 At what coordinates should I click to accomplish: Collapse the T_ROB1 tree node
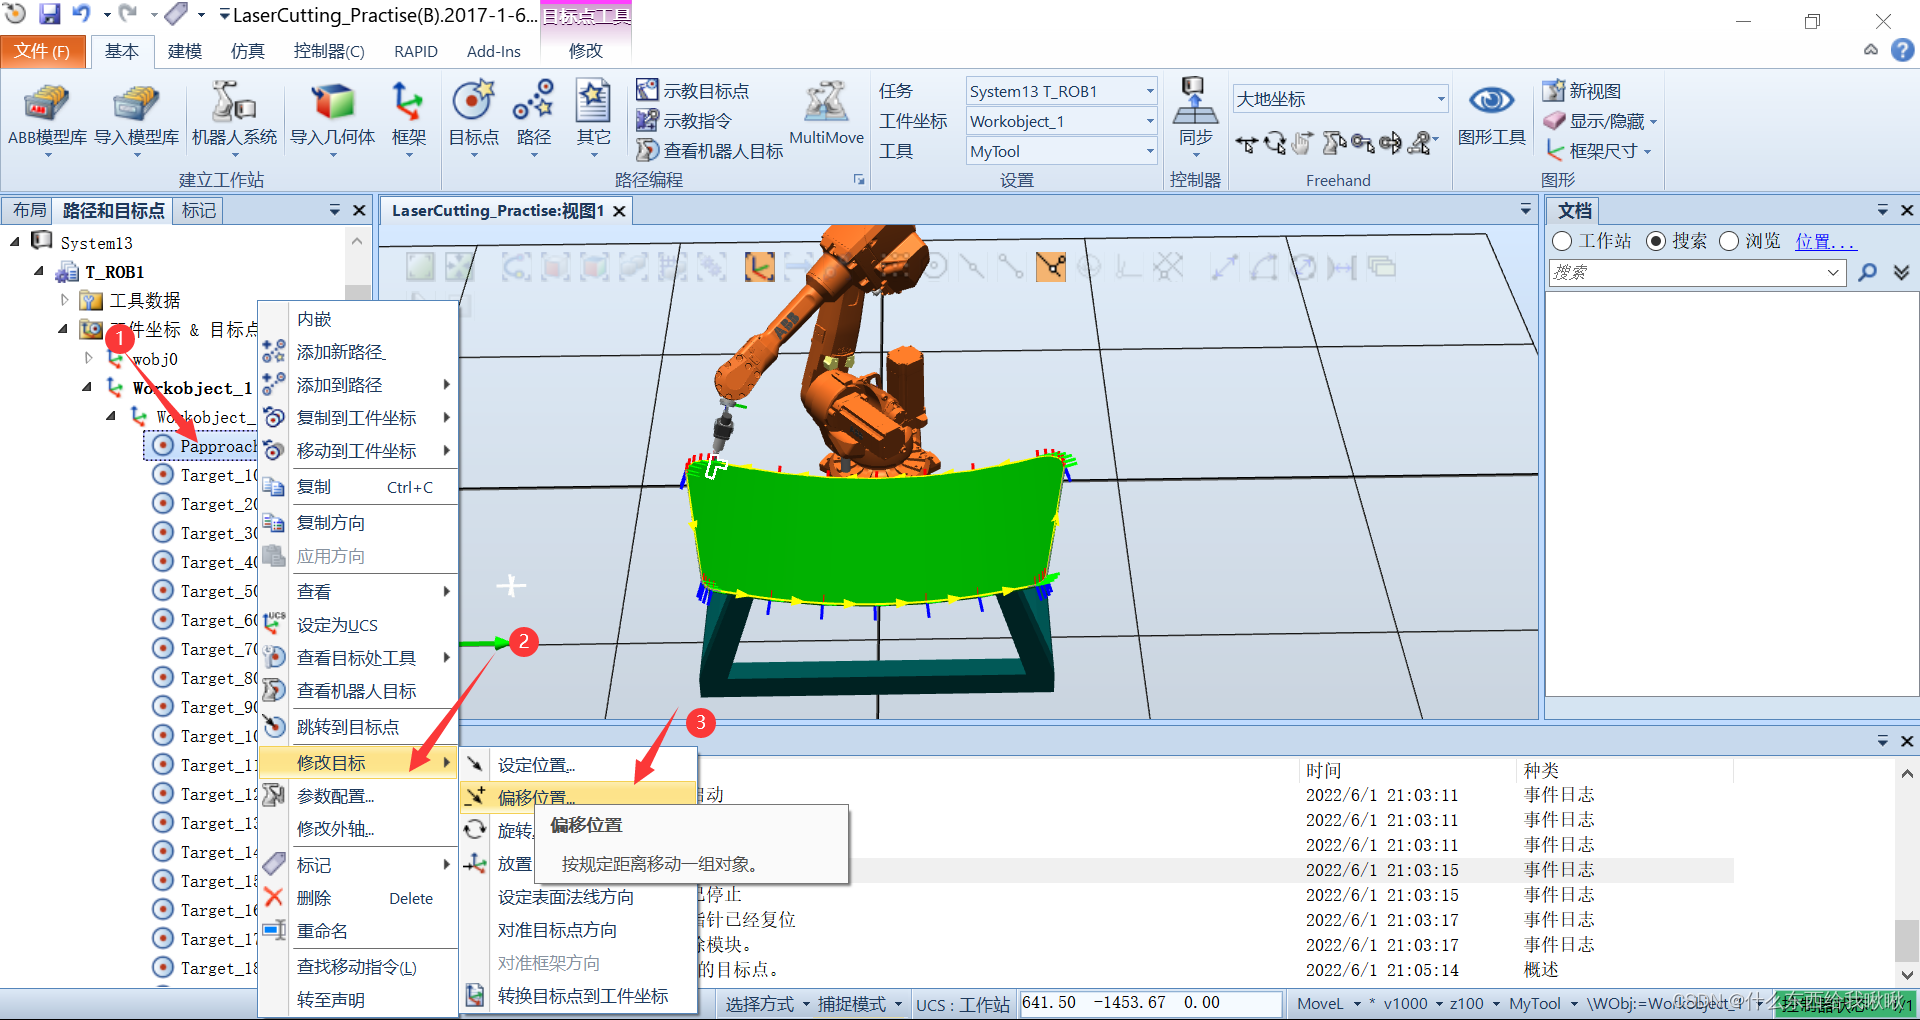tap(39, 271)
